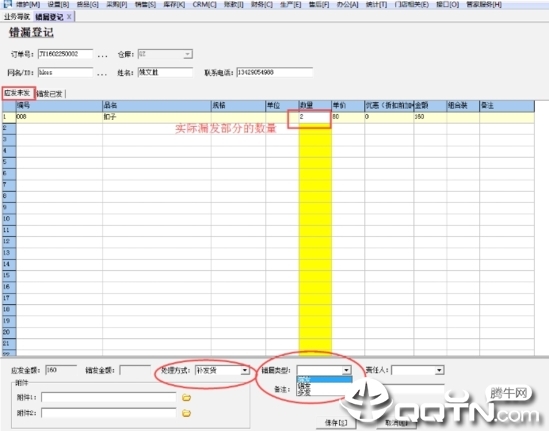
Task: Open the 统计[T] menu
Action: (376, 5)
